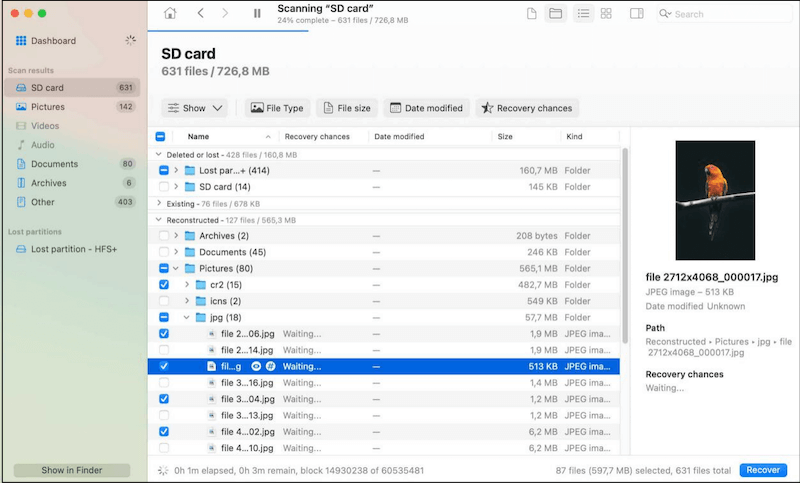Uncheck the cr2 (15) folder checkbox
The width and height of the screenshot is (800, 483).
[164, 285]
